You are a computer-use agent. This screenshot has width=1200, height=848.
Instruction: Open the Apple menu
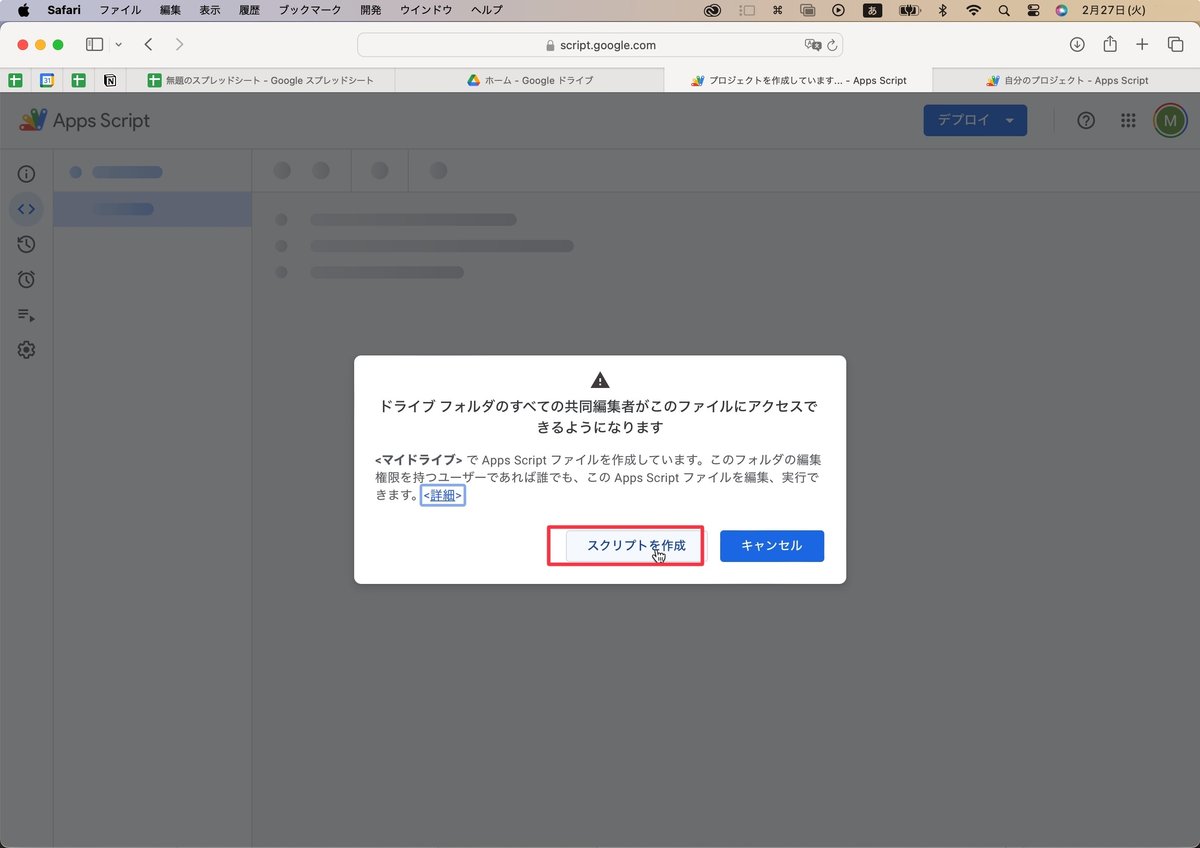click(x=23, y=10)
